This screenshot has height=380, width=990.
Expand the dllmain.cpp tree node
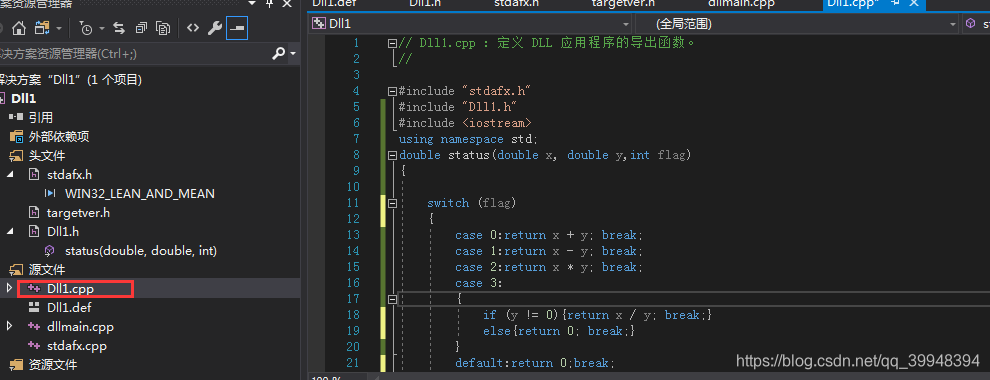pos(9,327)
